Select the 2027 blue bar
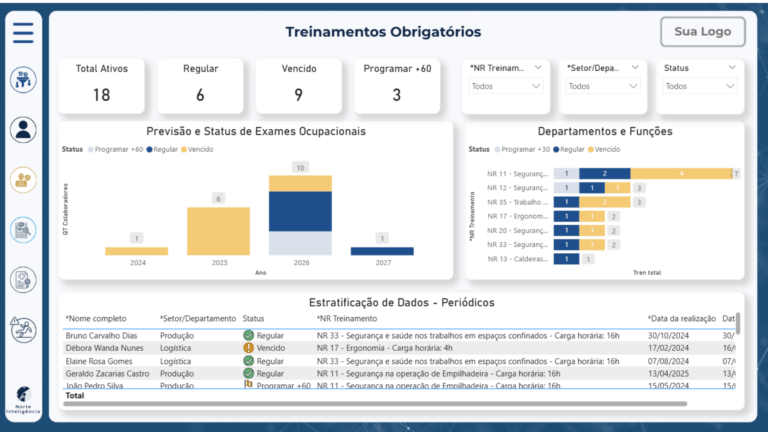This screenshot has width=768, height=432. [x=382, y=251]
